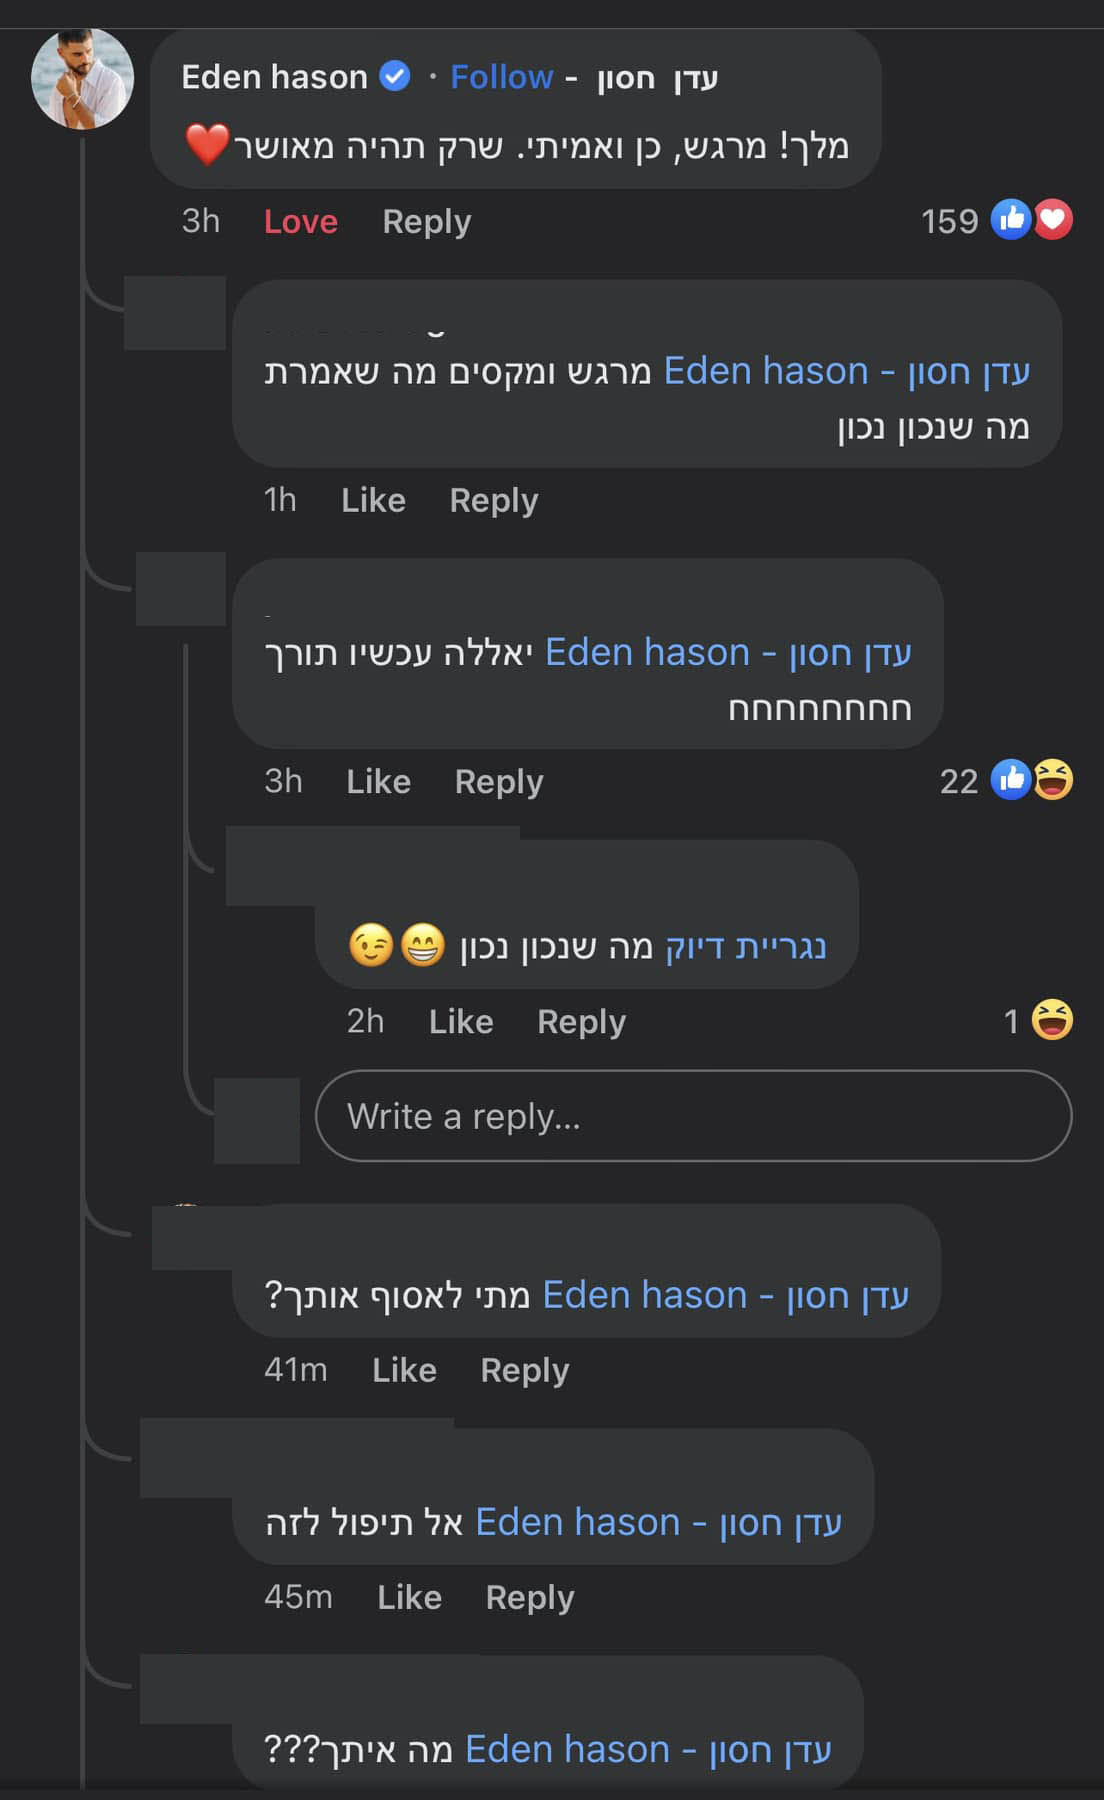Viewport: 1104px width, 1800px height.
Task: Follow Eden hason from the comment
Action: 501,77
